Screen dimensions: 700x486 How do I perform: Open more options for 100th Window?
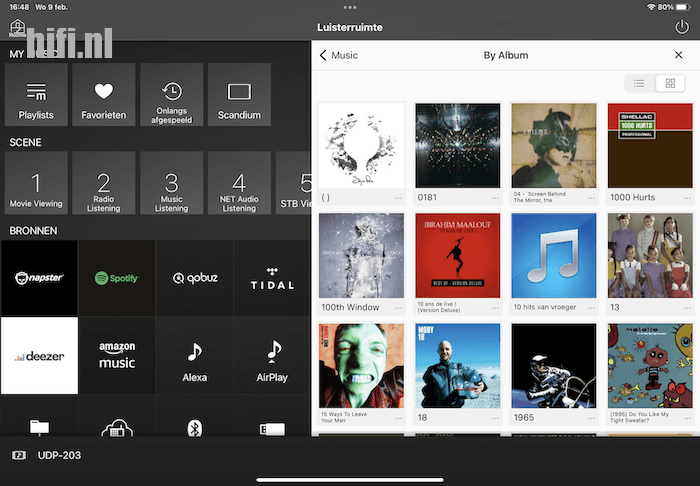pos(398,308)
